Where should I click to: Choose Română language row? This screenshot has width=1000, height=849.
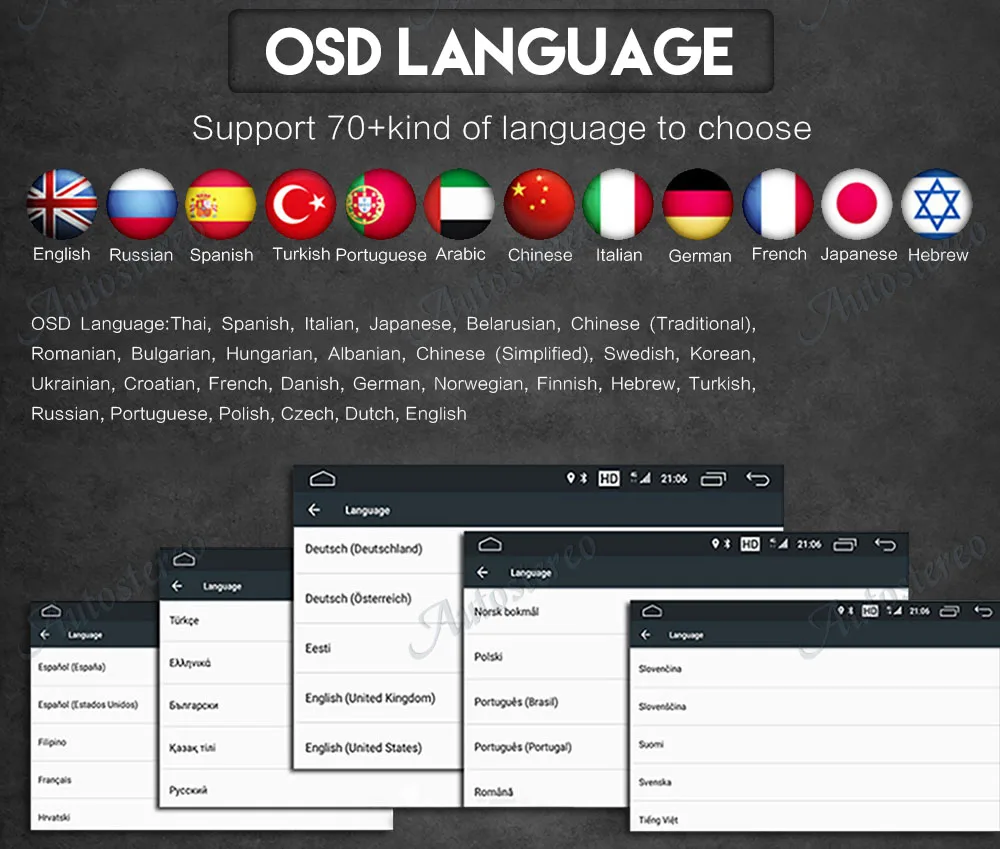tap(546, 790)
